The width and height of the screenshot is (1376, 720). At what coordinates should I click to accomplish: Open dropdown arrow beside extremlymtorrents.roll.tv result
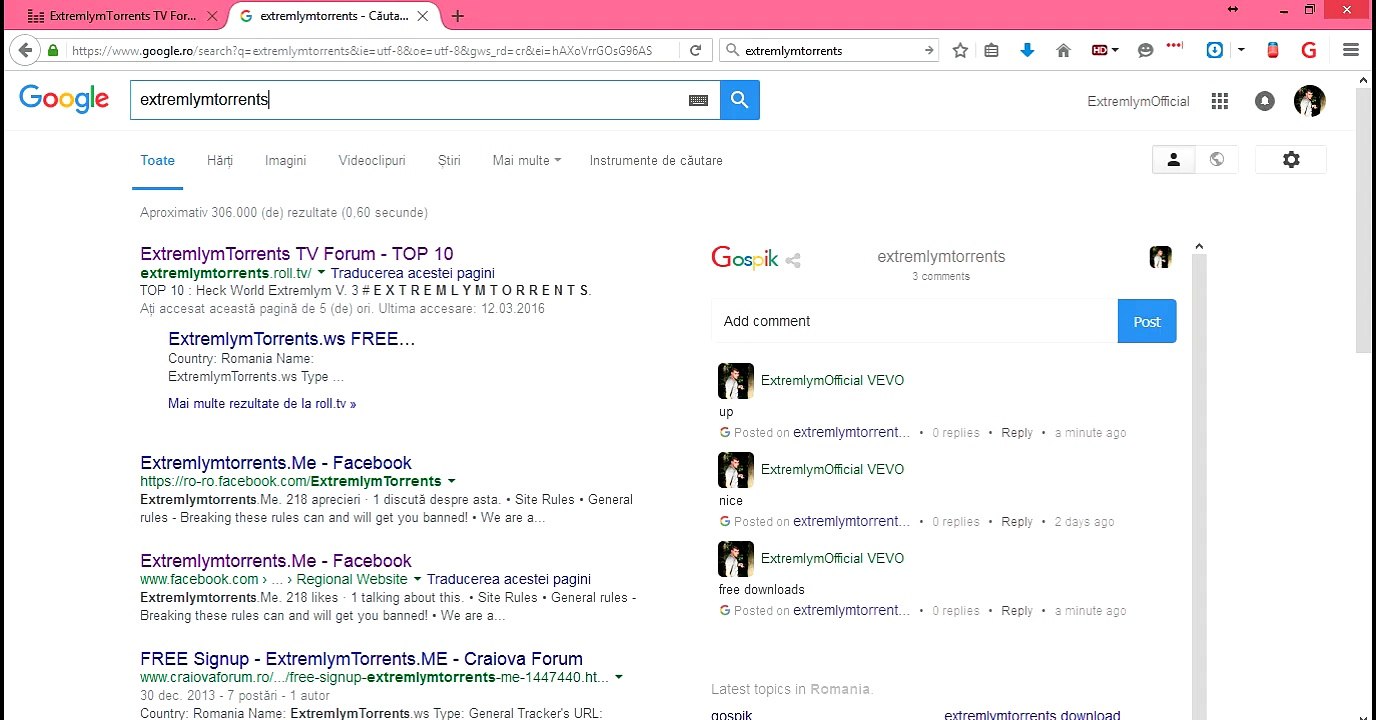(x=321, y=273)
